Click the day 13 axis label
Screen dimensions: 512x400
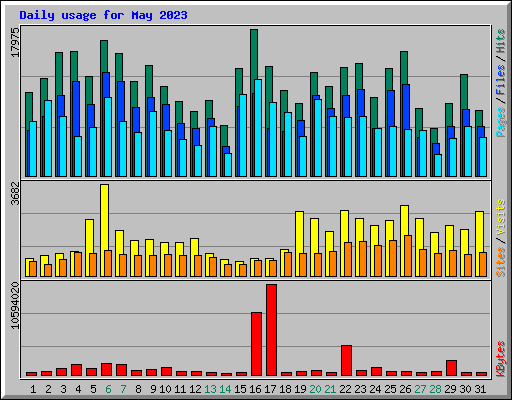pos(210,389)
